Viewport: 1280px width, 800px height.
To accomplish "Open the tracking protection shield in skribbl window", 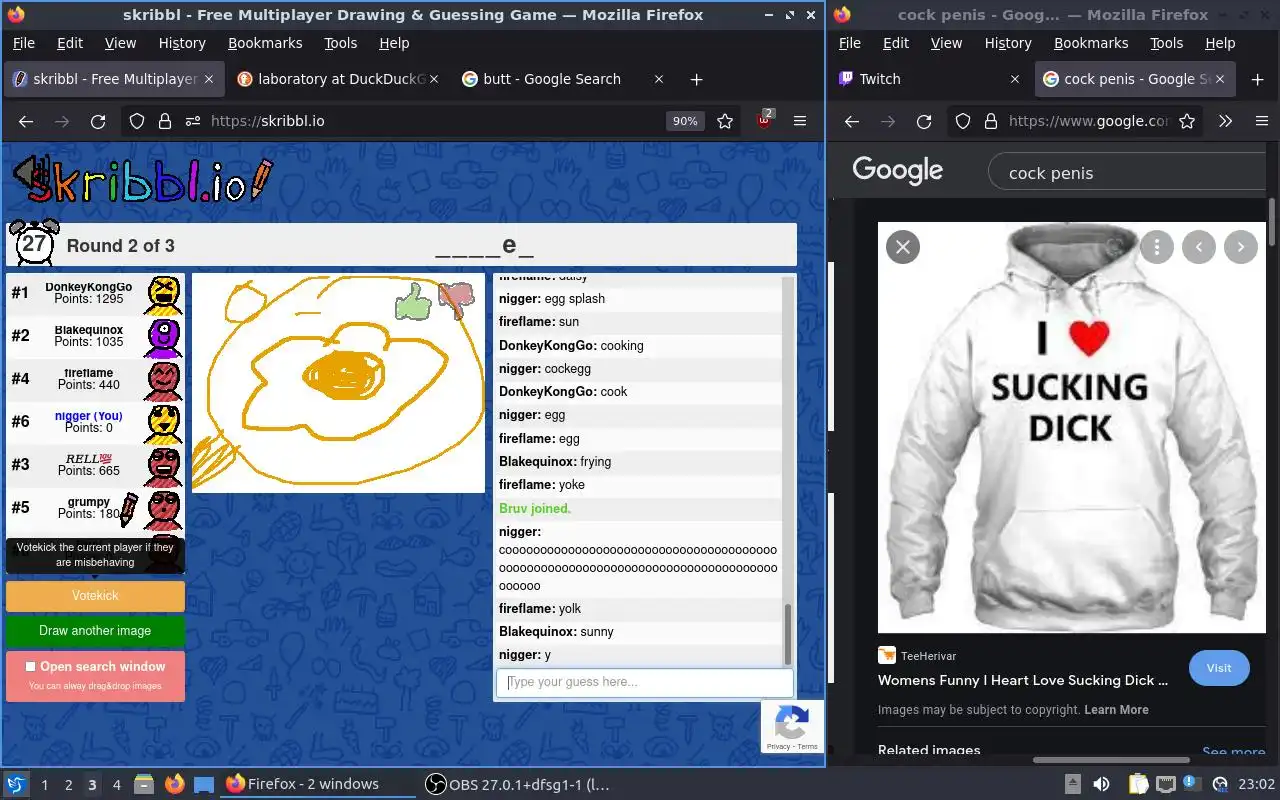I will click(137, 121).
